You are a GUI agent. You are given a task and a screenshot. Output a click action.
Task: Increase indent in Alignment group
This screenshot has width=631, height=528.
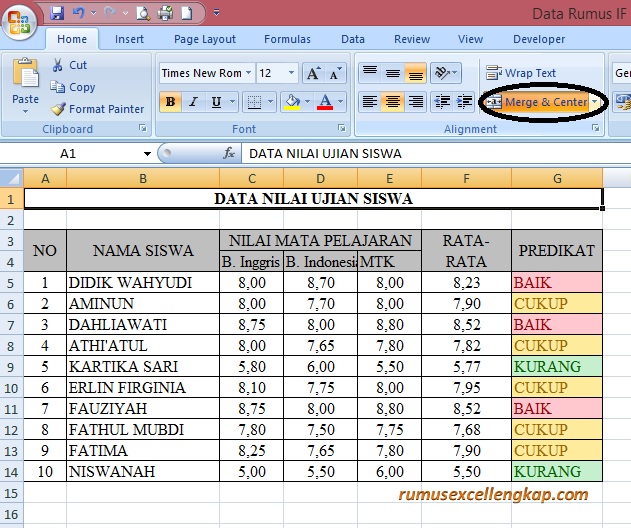(464, 102)
